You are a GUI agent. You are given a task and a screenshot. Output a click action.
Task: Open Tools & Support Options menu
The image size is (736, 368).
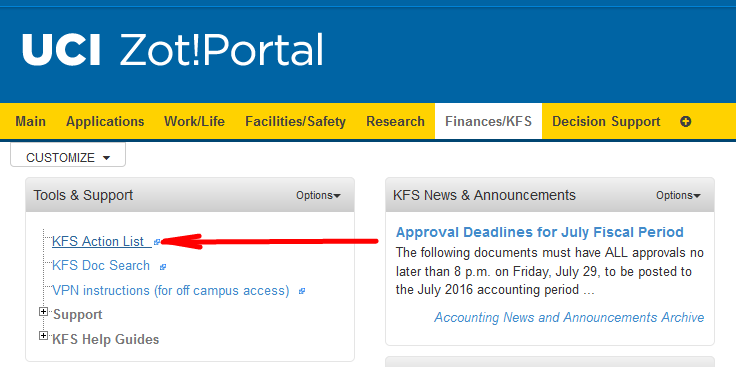point(318,195)
